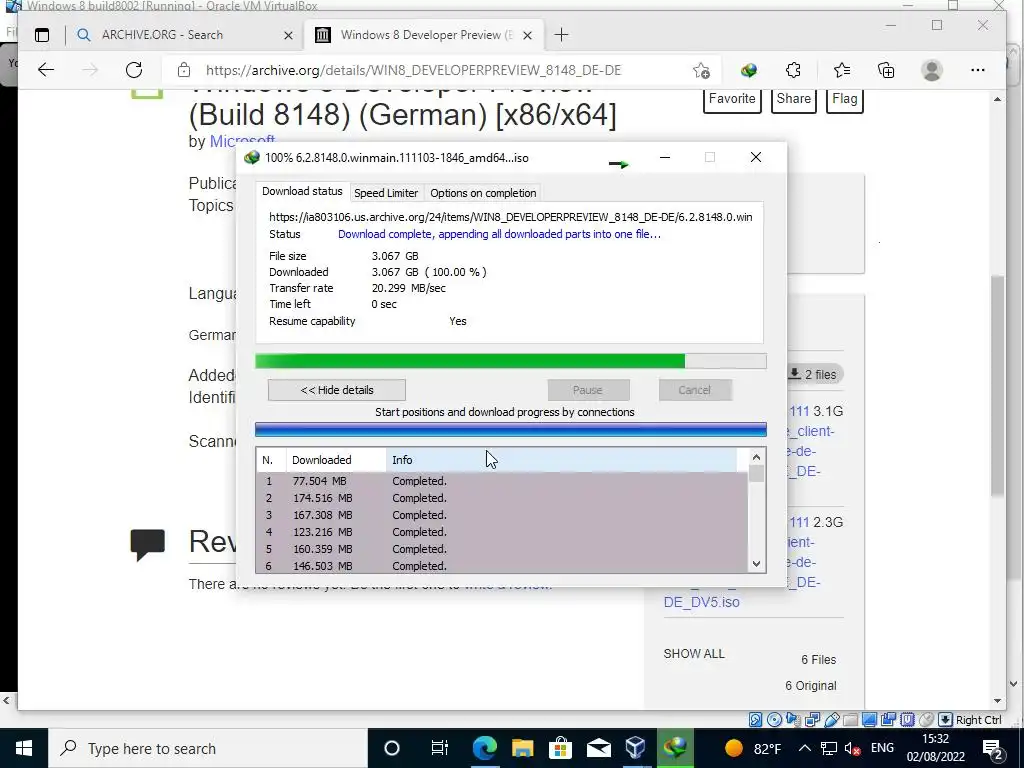Open the Edge profile avatar
The width and height of the screenshot is (1024, 768).
(x=932, y=70)
